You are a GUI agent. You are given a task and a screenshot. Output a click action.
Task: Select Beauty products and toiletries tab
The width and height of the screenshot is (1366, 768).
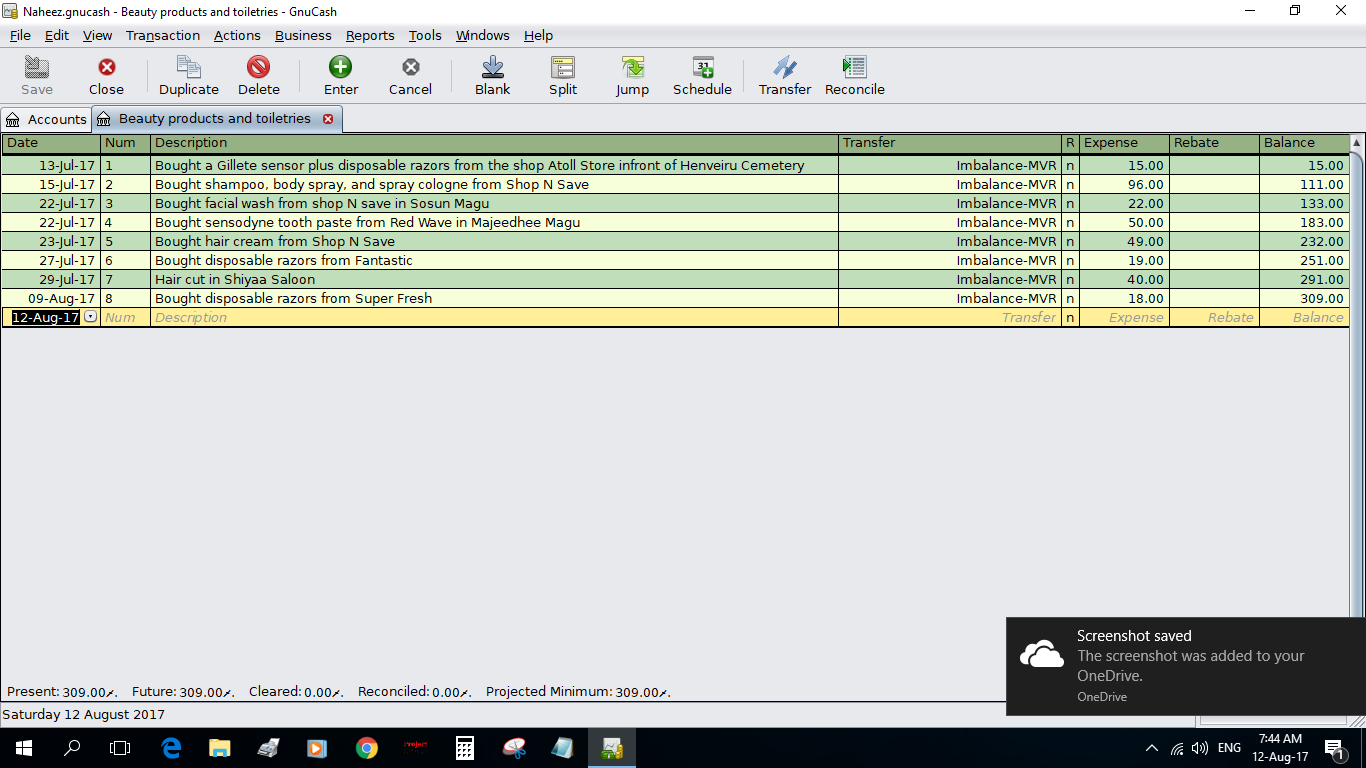pyautogui.click(x=215, y=118)
